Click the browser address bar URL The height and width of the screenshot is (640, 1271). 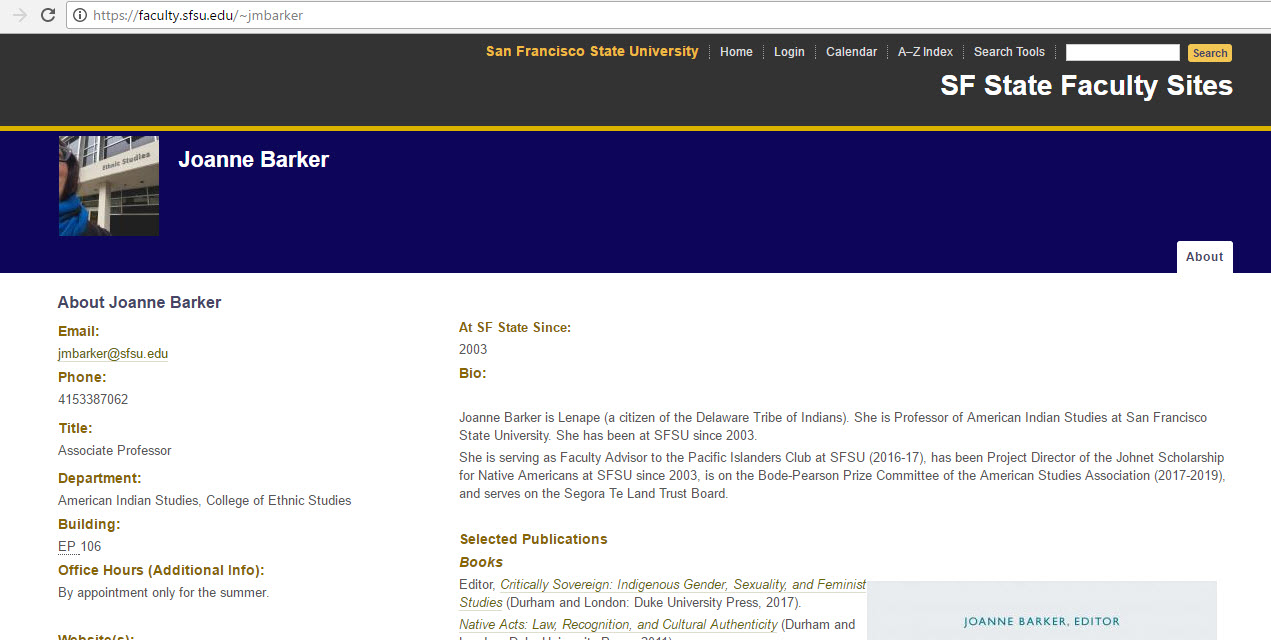(198, 16)
